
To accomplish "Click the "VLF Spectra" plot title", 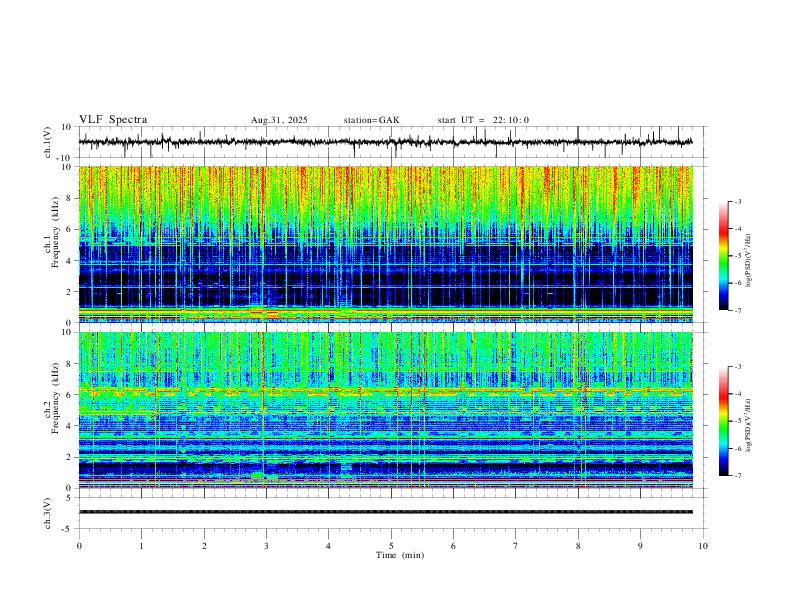I will [113, 120].
